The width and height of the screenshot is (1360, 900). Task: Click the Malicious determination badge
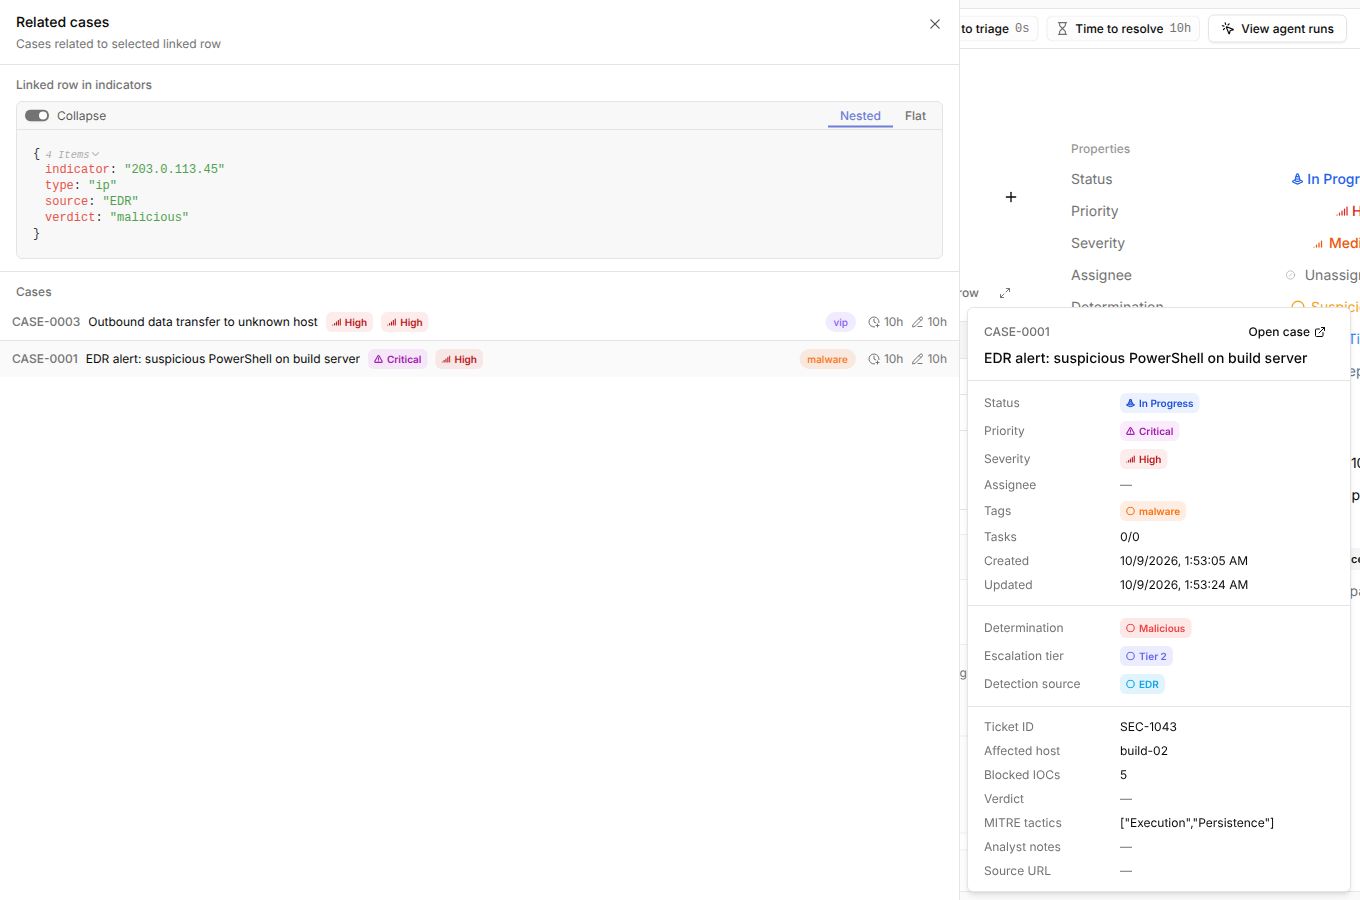[x=1155, y=628]
